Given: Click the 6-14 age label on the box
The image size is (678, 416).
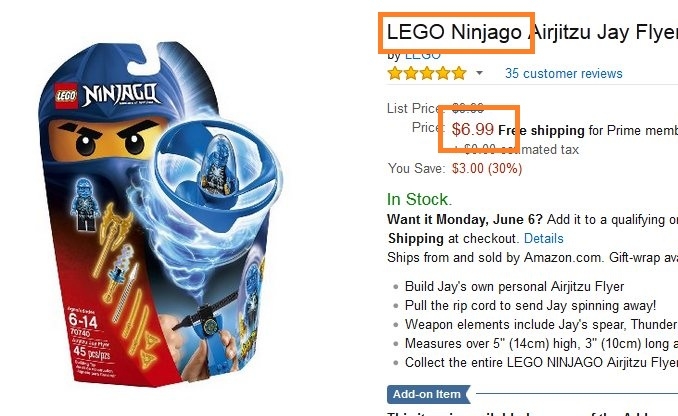Looking at the screenshot, I should click(83, 321).
